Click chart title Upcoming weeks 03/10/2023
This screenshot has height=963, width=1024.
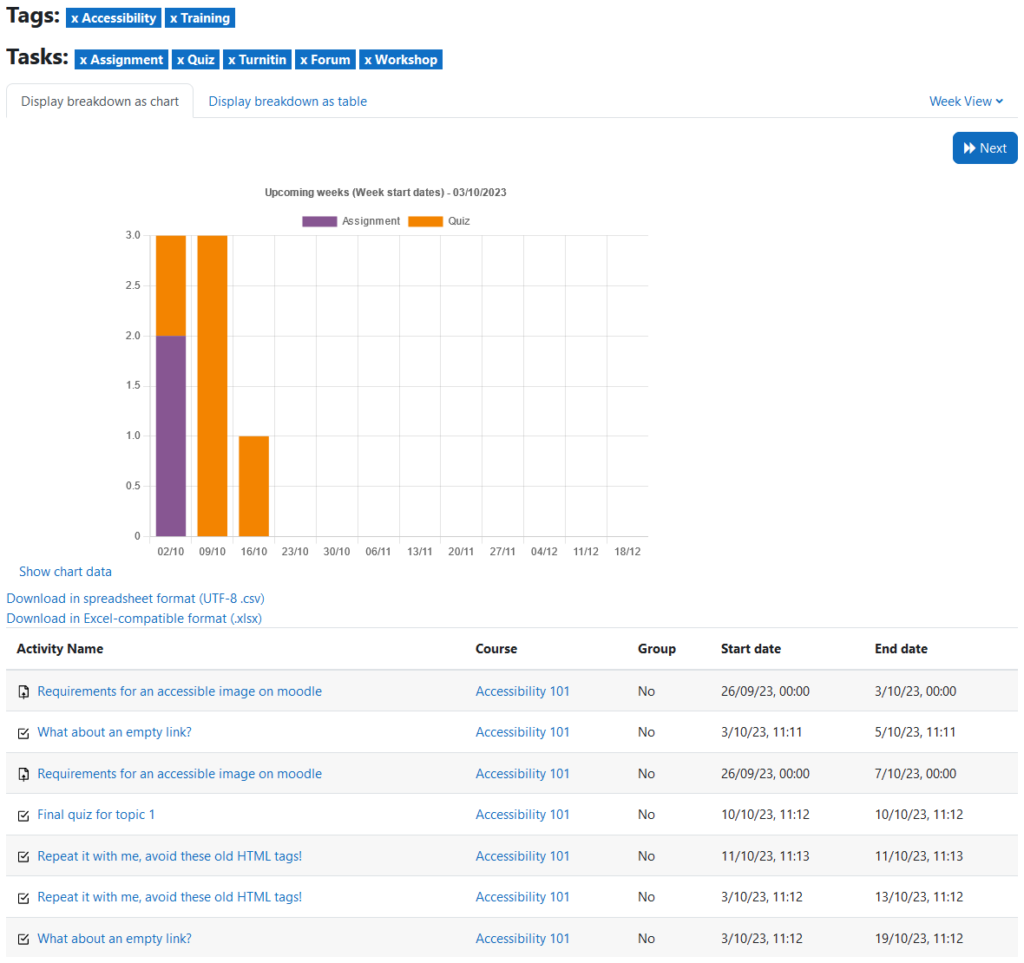pos(385,193)
